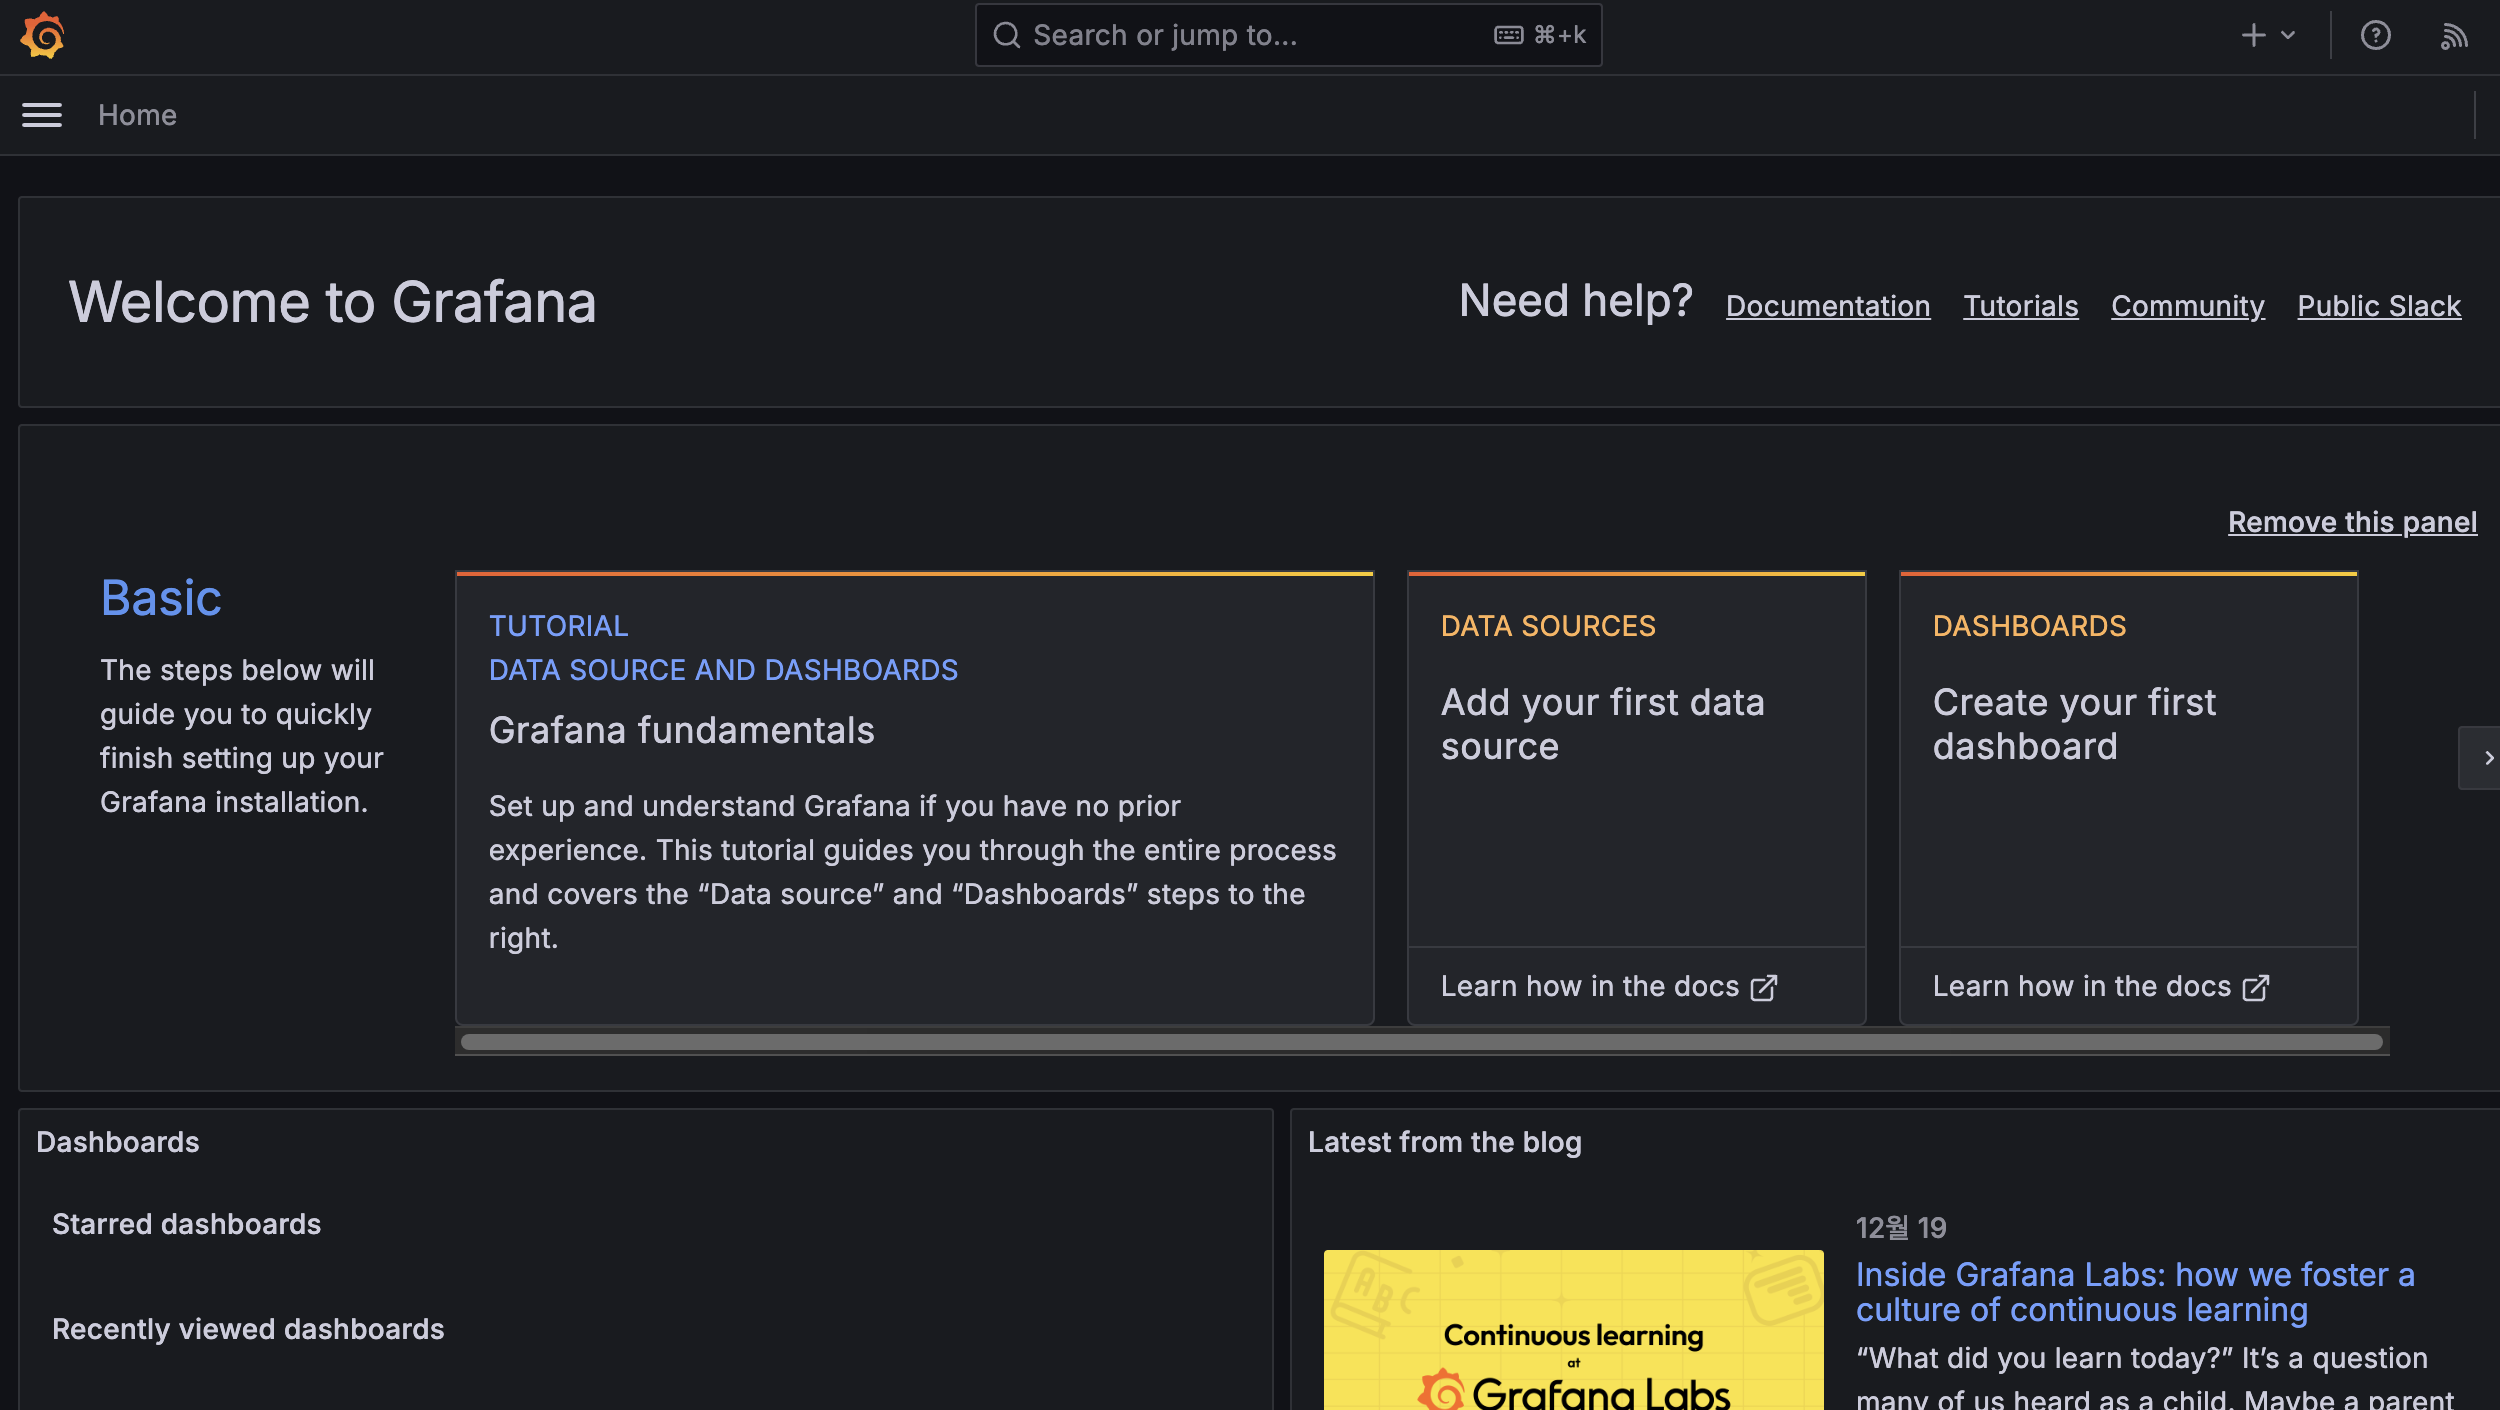Open the help question mark icon
This screenshot has width=2500, height=1410.
point(2375,36)
